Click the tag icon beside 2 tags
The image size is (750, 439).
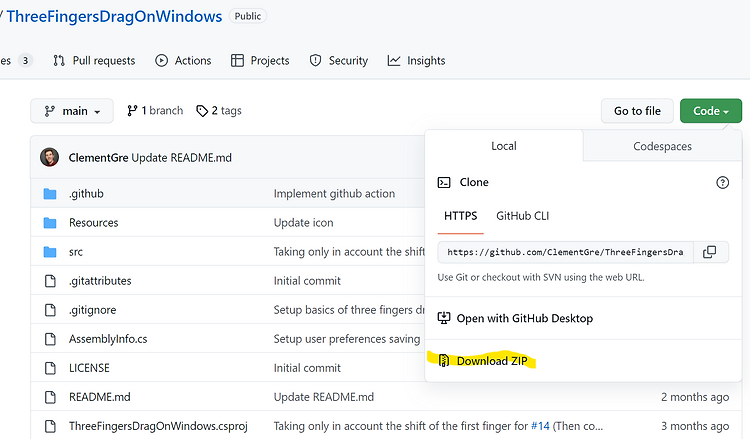pos(202,111)
